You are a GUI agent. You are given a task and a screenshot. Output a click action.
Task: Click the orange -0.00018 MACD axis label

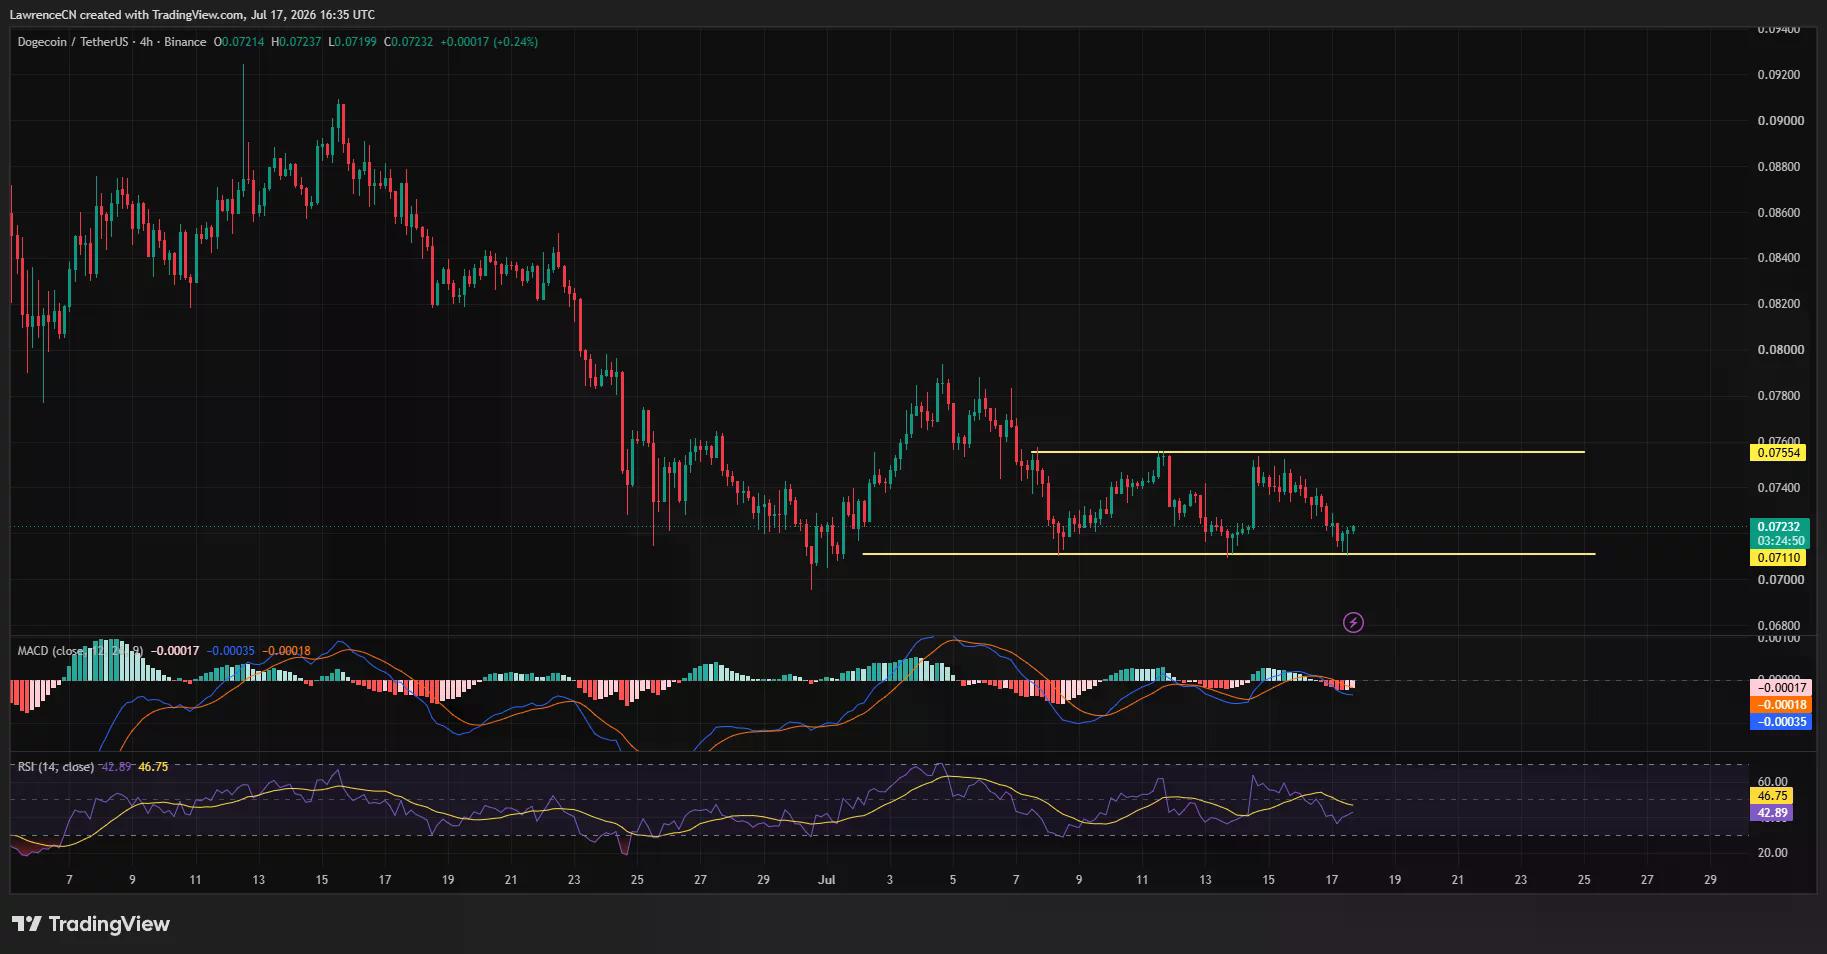click(x=1780, y=705)
